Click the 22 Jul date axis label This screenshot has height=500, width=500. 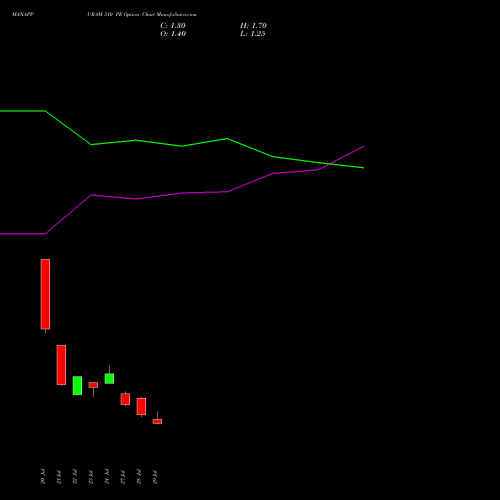pos(75,476)
